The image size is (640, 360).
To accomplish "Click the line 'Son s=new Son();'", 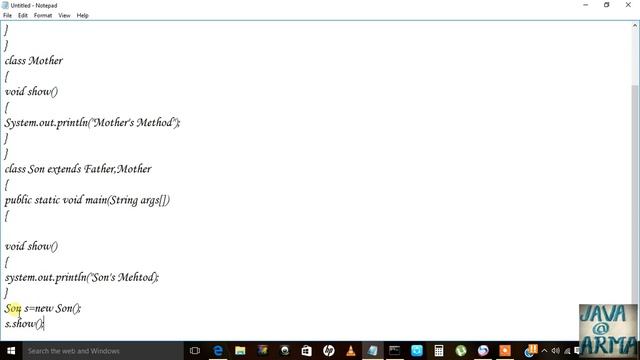I will (x=43, y=309).
